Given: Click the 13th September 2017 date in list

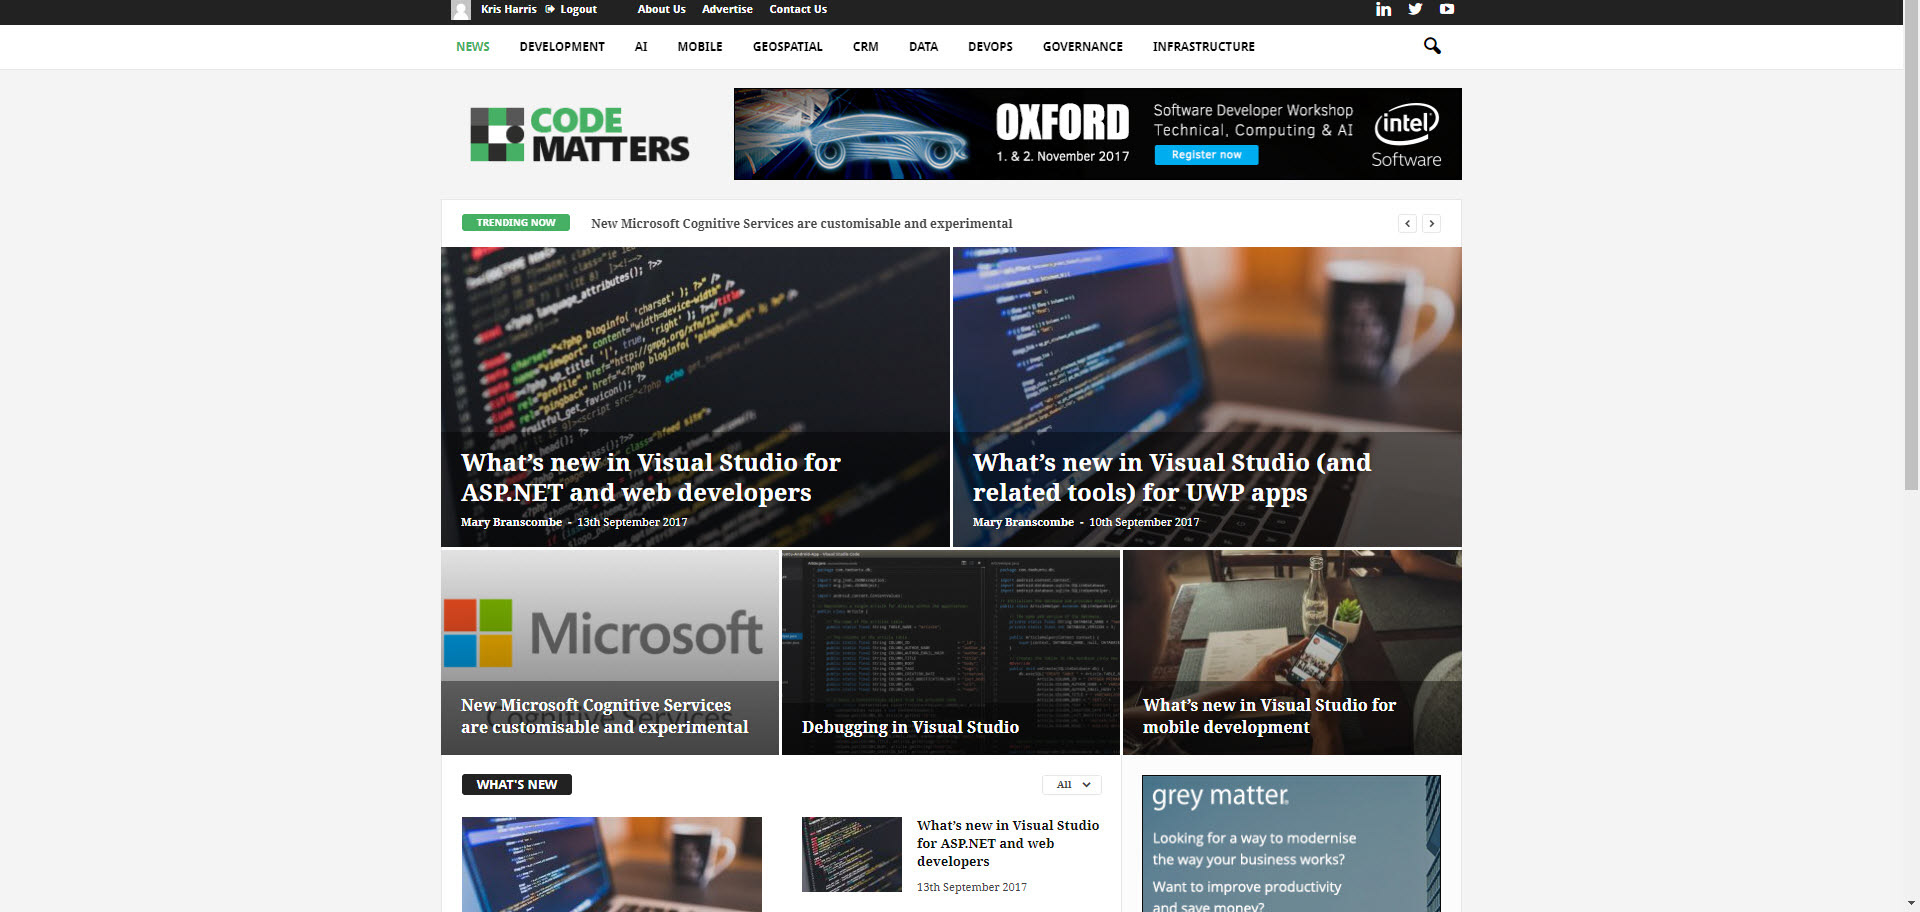Looking at the screenshot, I should (x=972, y=887).
